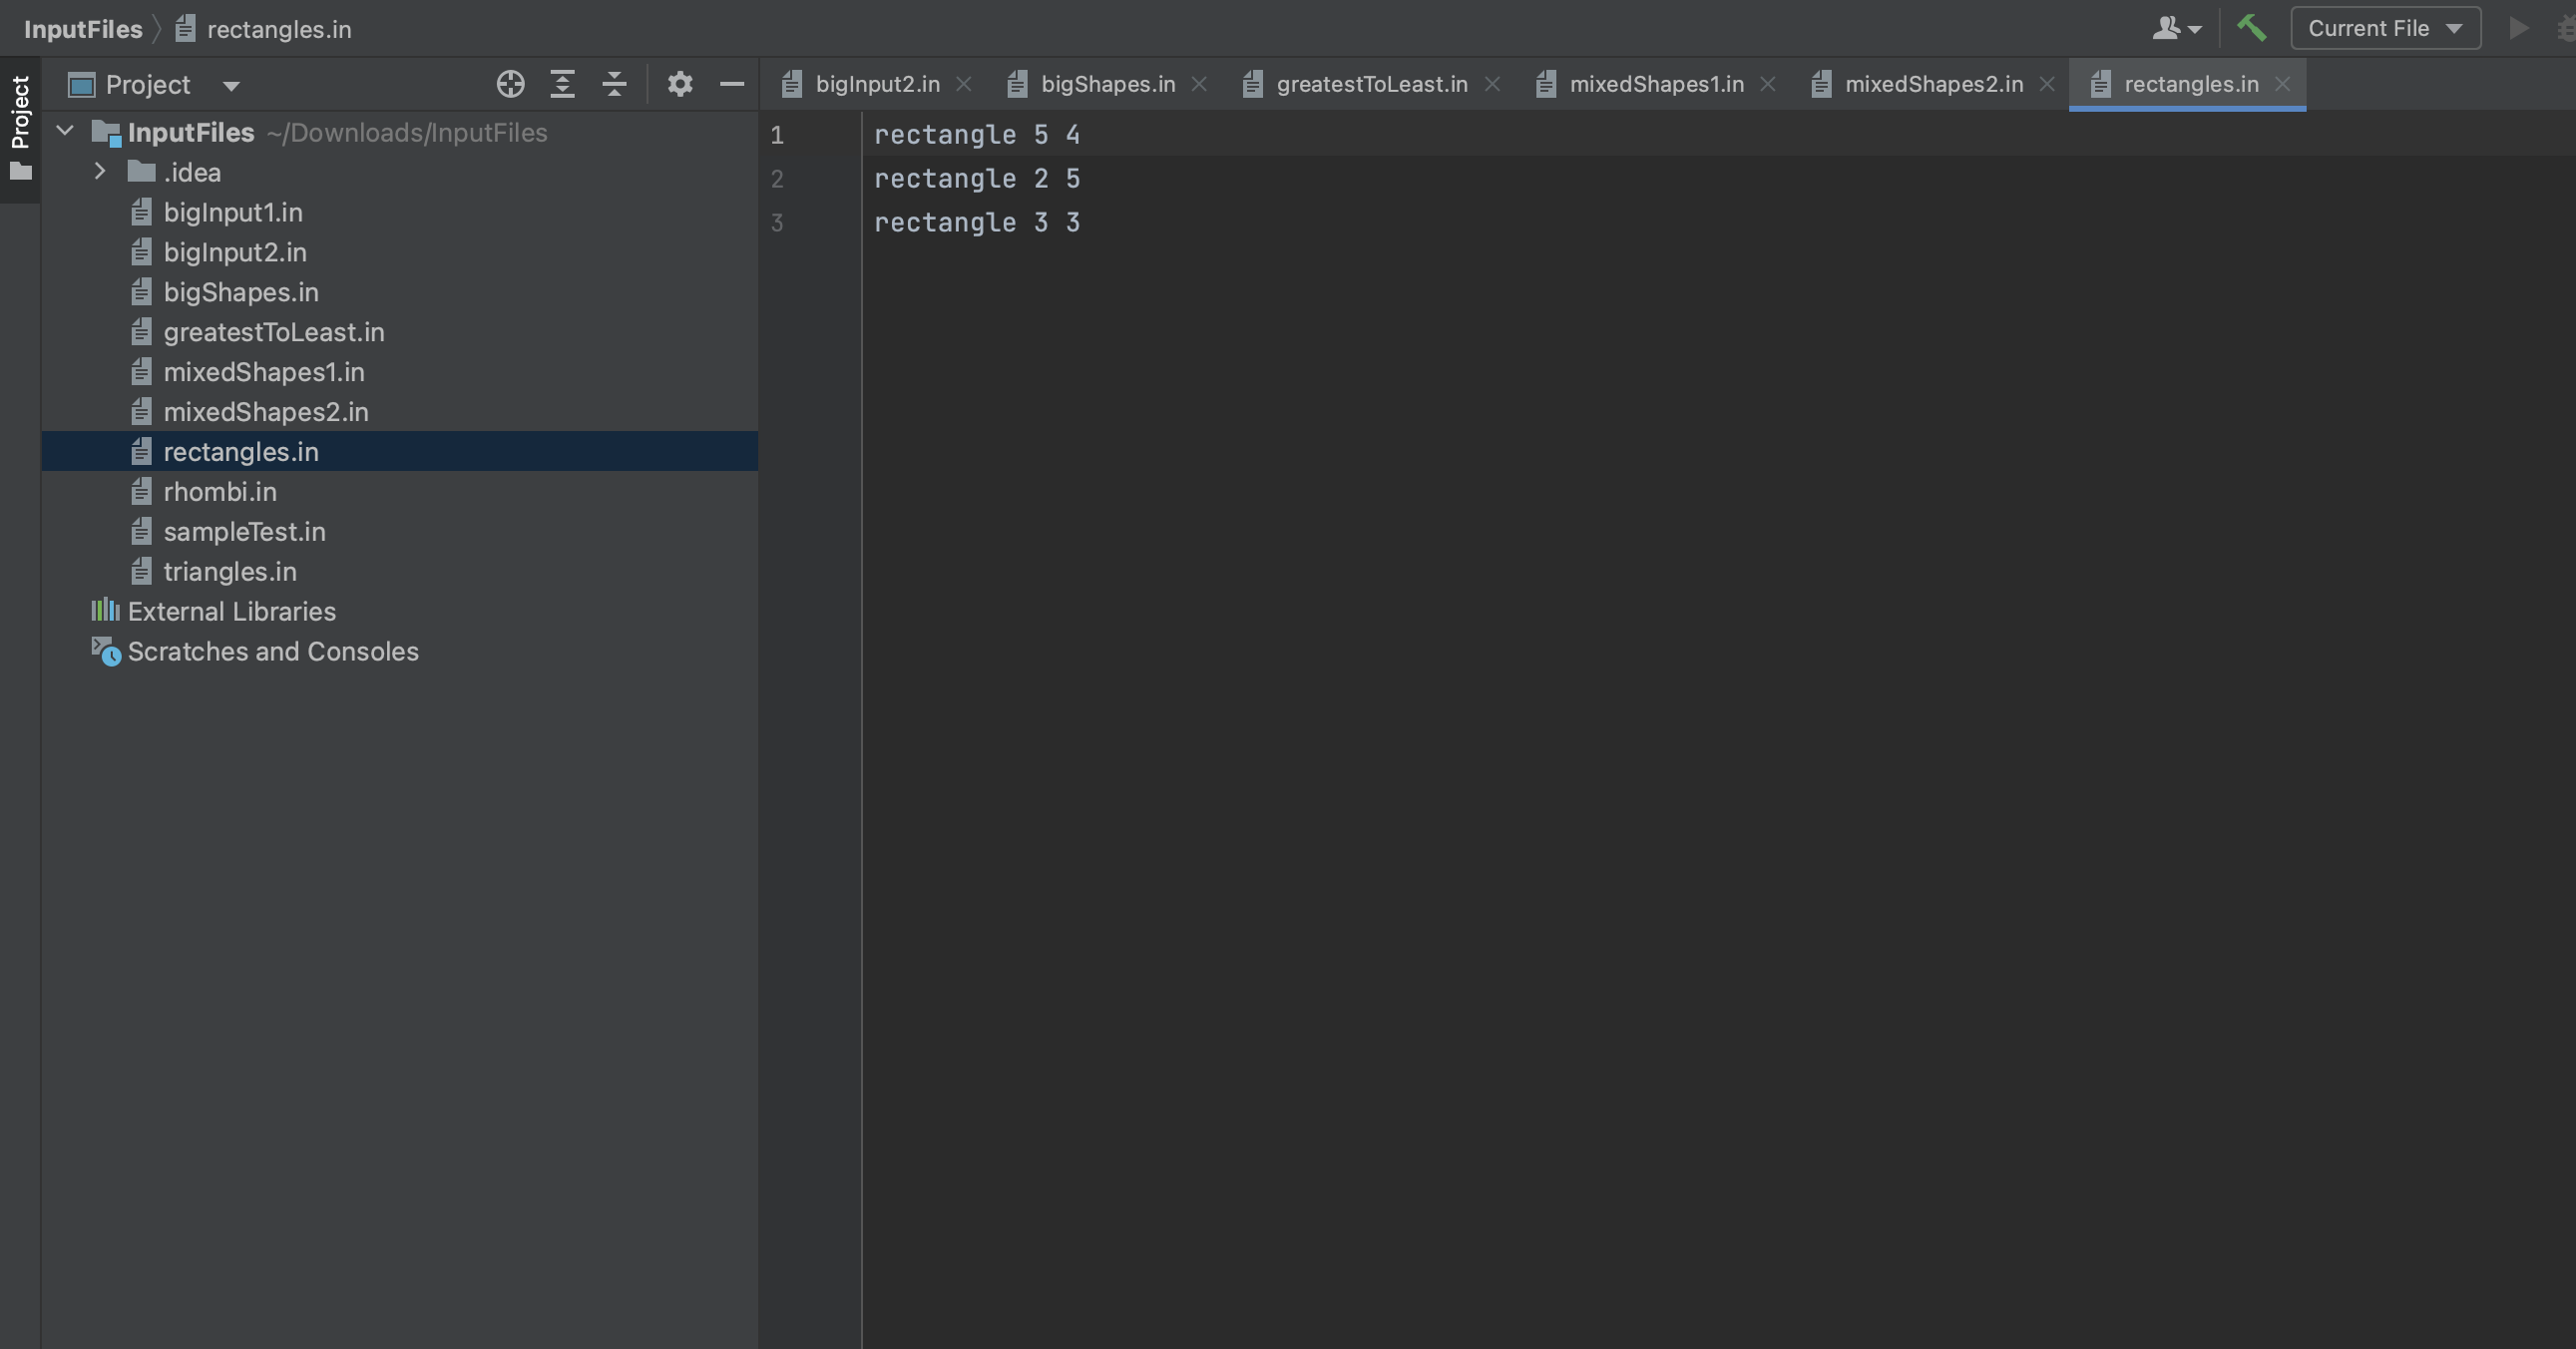This screenshot has width=2576, height=1349.
Task: Build the project with the green hammer icon
Action: (2252, 27)
